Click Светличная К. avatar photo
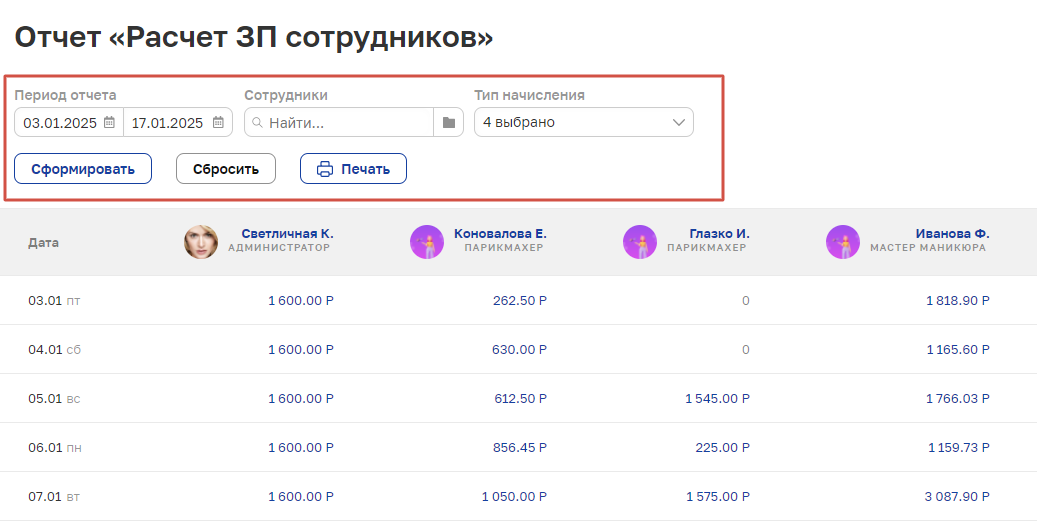 point(201,242)
